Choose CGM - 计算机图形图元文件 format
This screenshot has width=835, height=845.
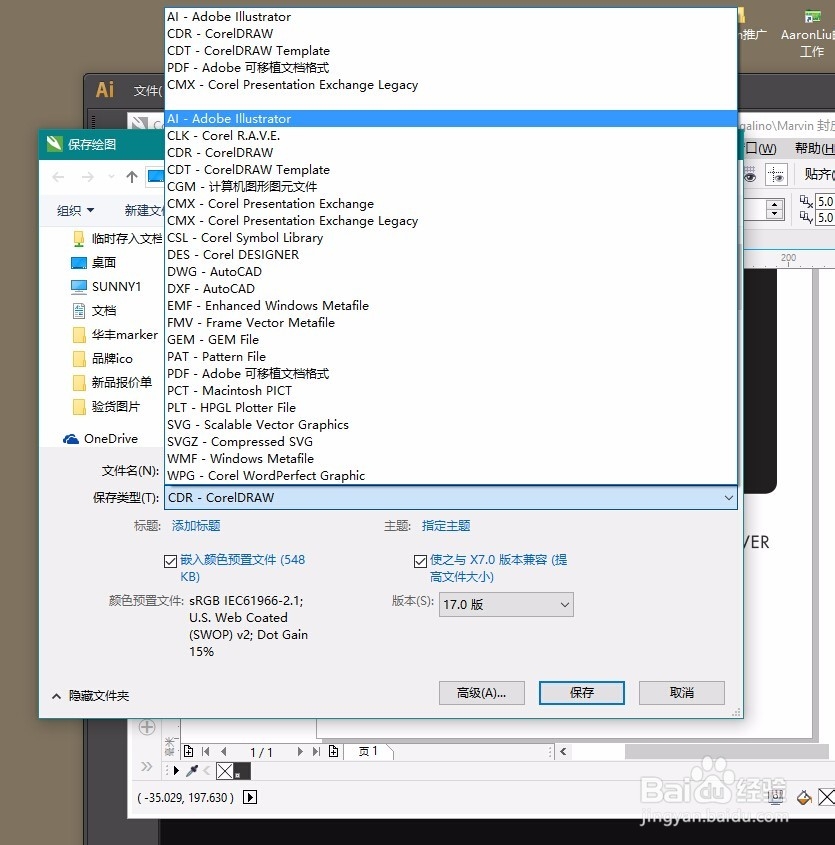tap(451, 186)
